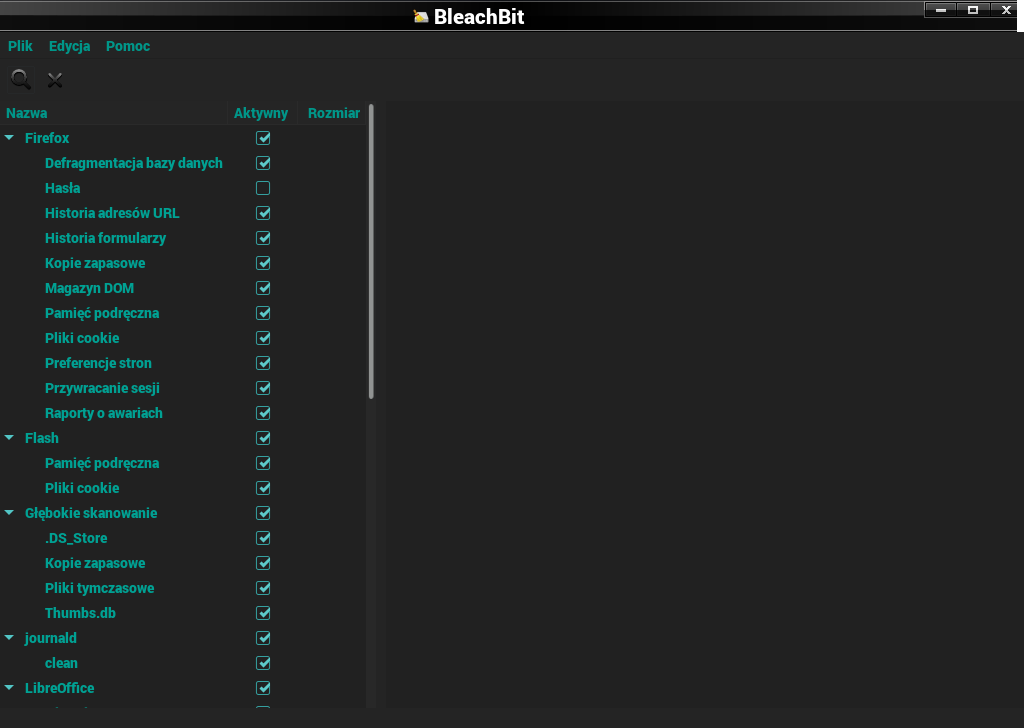The width and height of the screenshot is (1024, 728).
Task: Select the clean row under journald
Action: click(x=183, y=663)
